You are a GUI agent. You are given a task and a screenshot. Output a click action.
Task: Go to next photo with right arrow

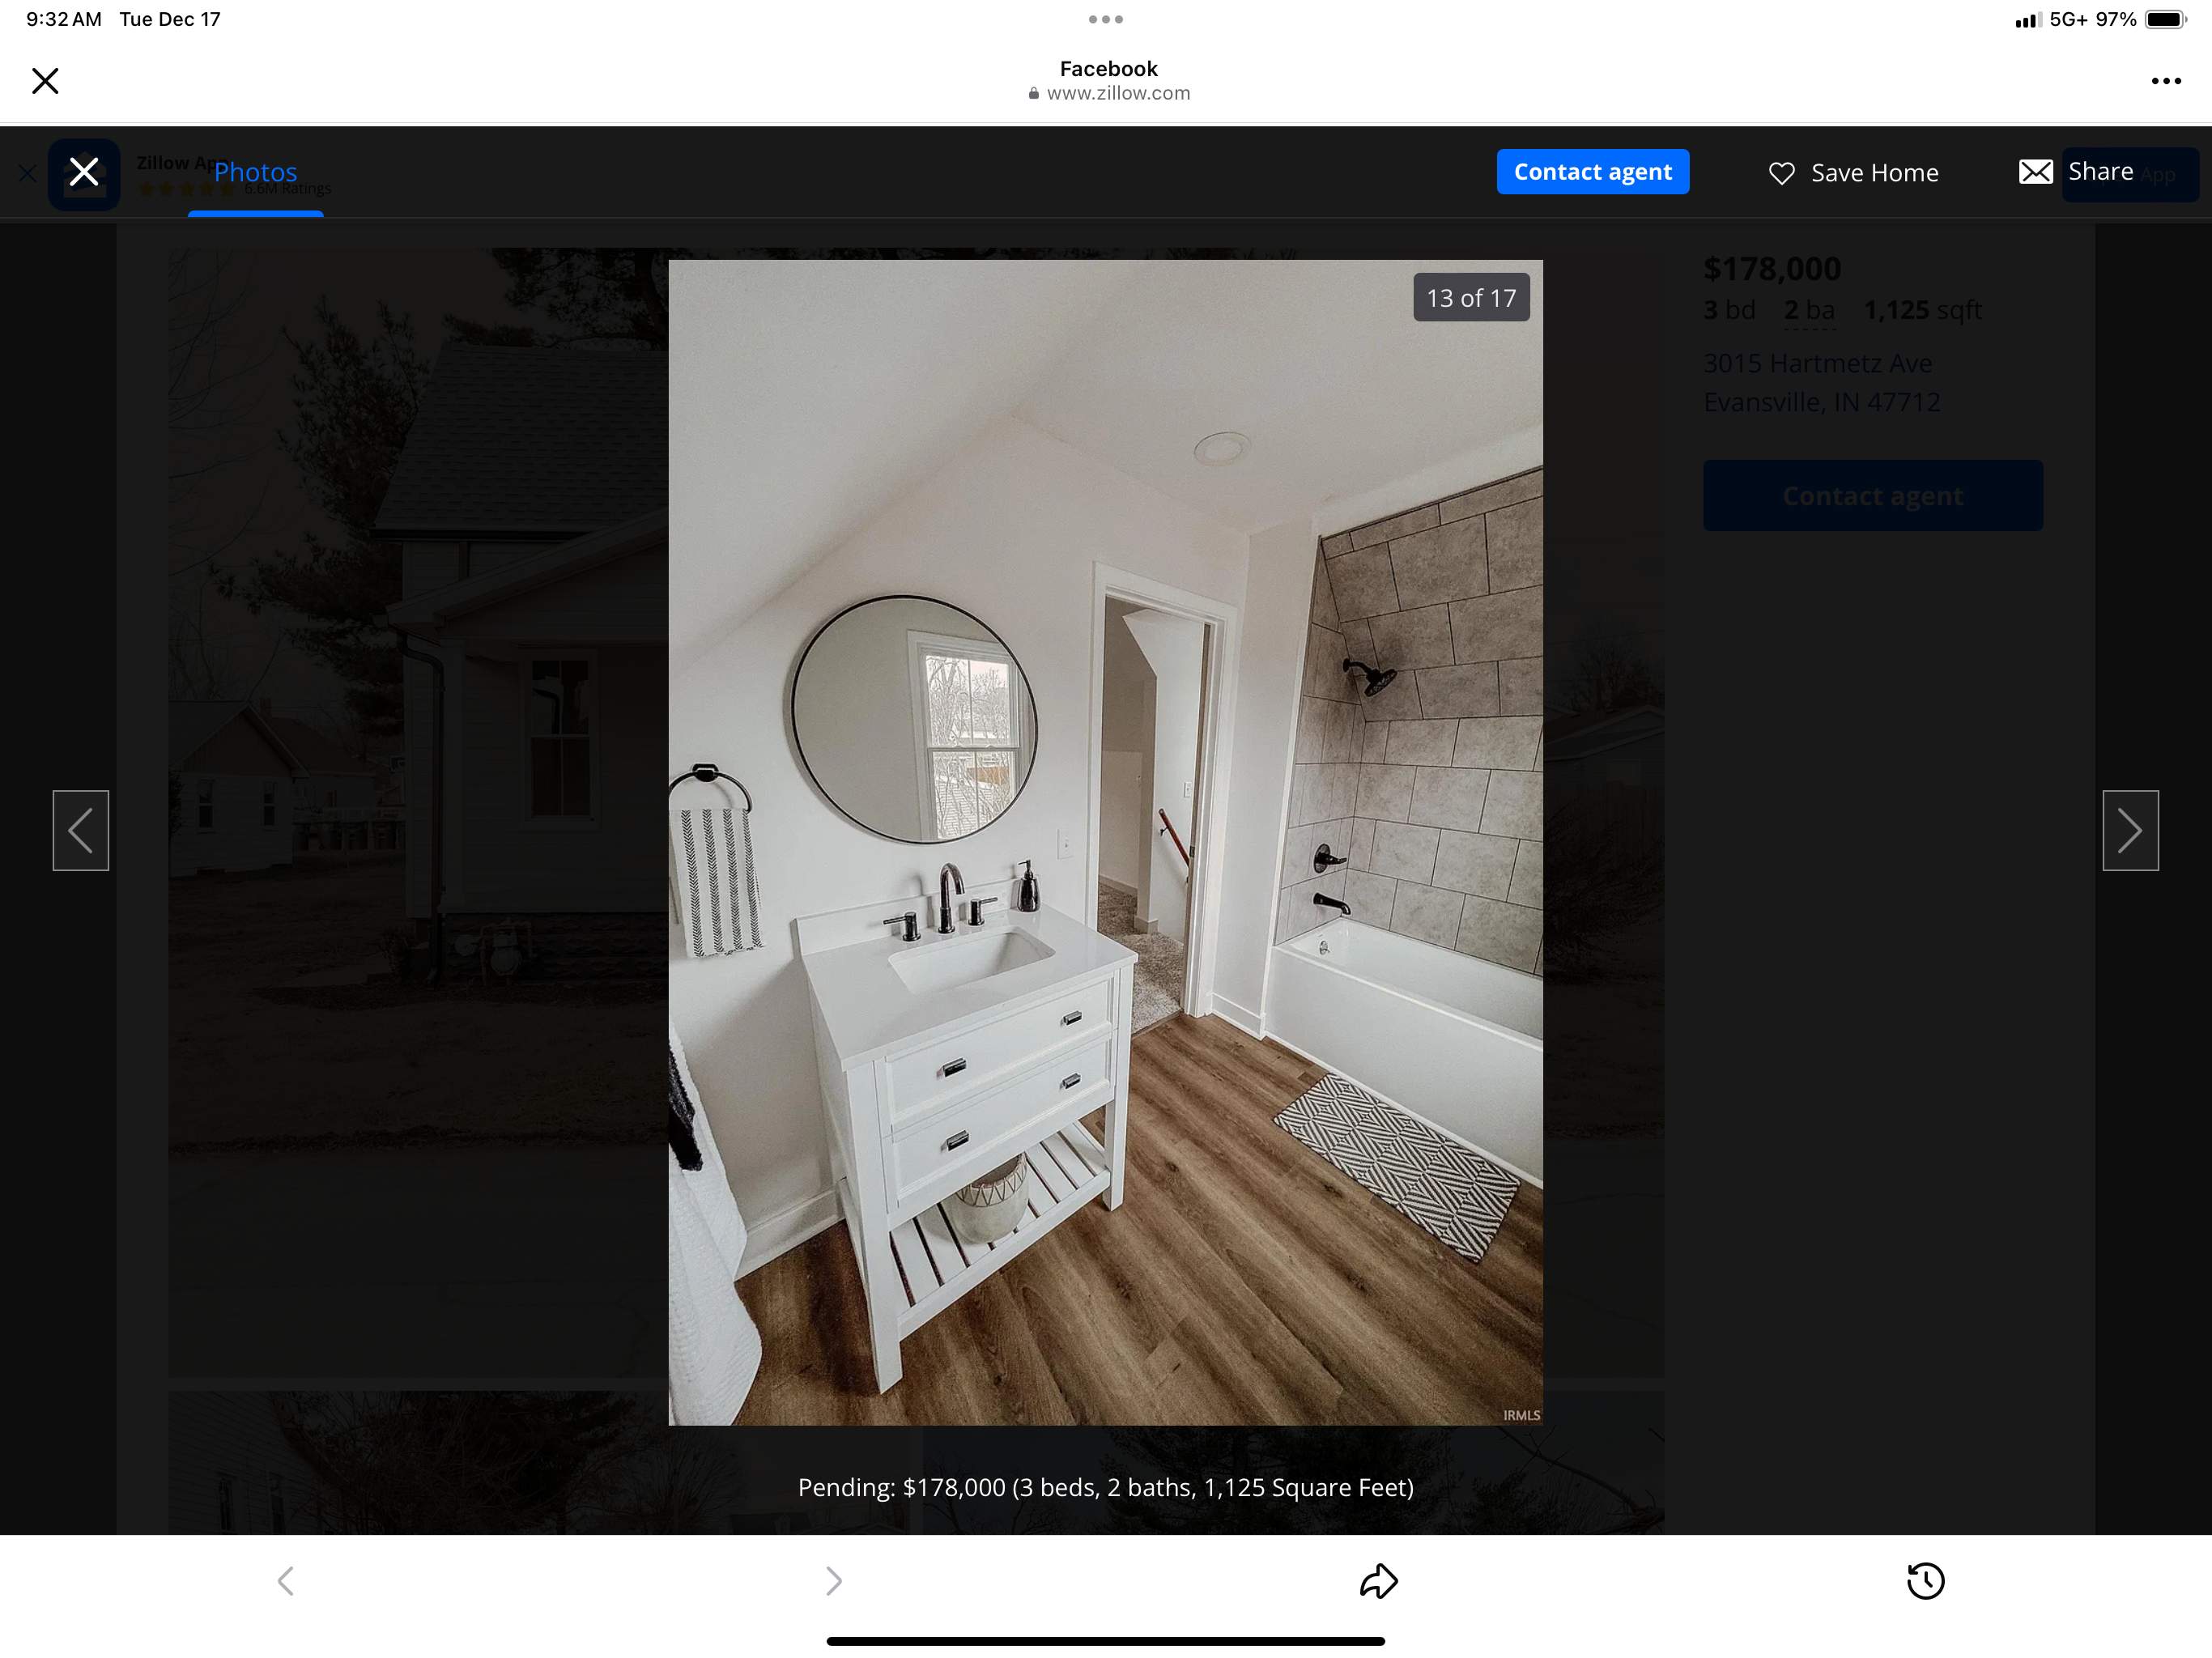click(2130, 830)
